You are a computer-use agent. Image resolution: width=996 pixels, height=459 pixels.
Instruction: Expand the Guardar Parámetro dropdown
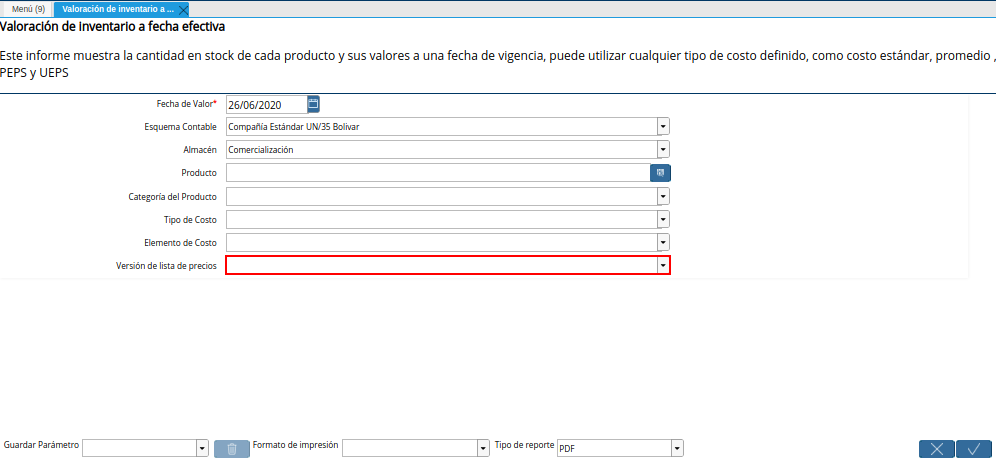[202, 448]
